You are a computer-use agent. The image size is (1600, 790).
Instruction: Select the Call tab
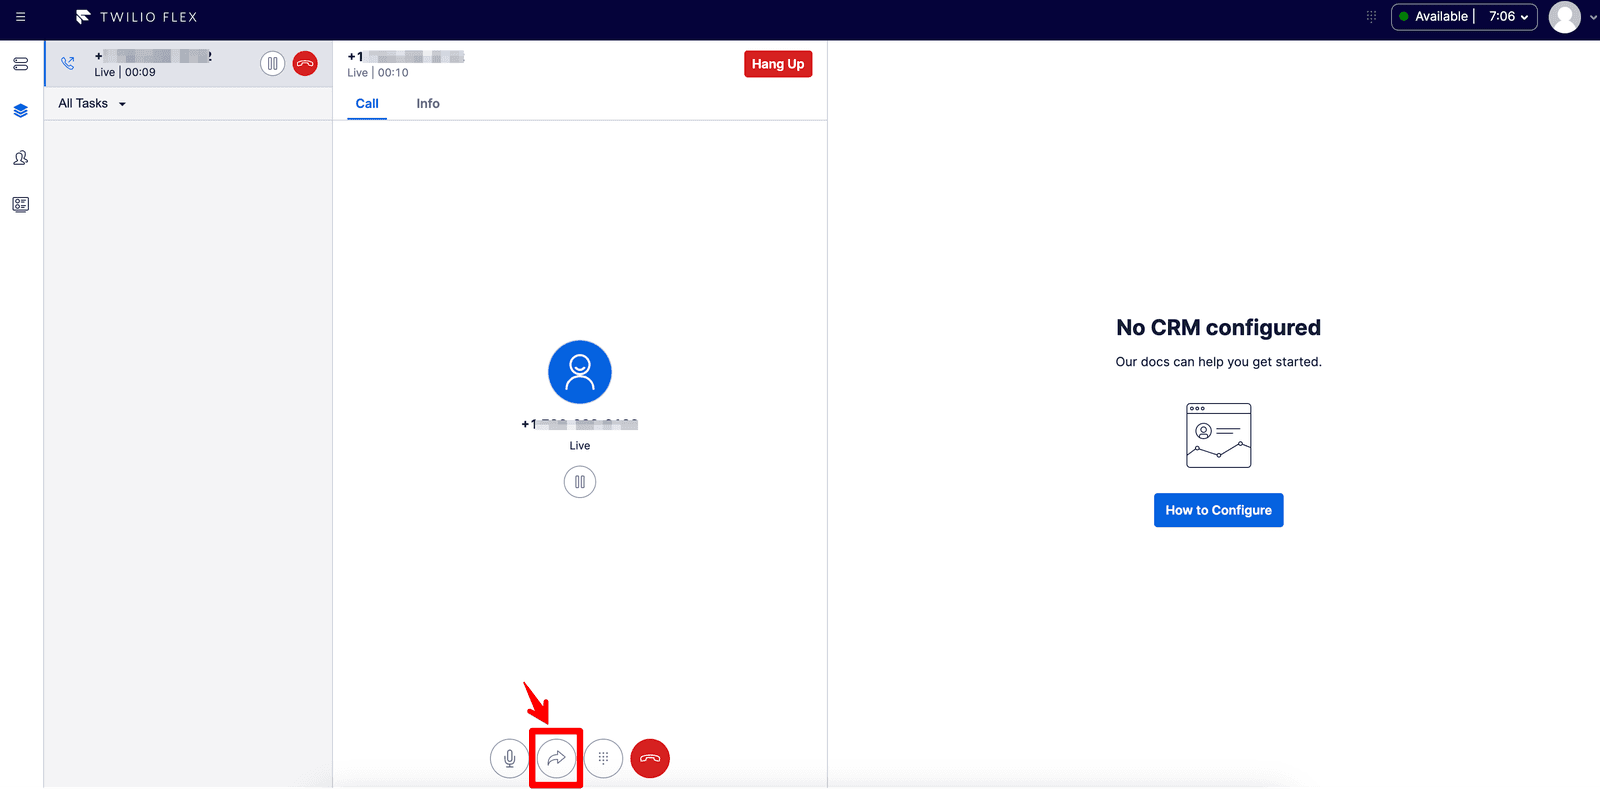(367, 104)
